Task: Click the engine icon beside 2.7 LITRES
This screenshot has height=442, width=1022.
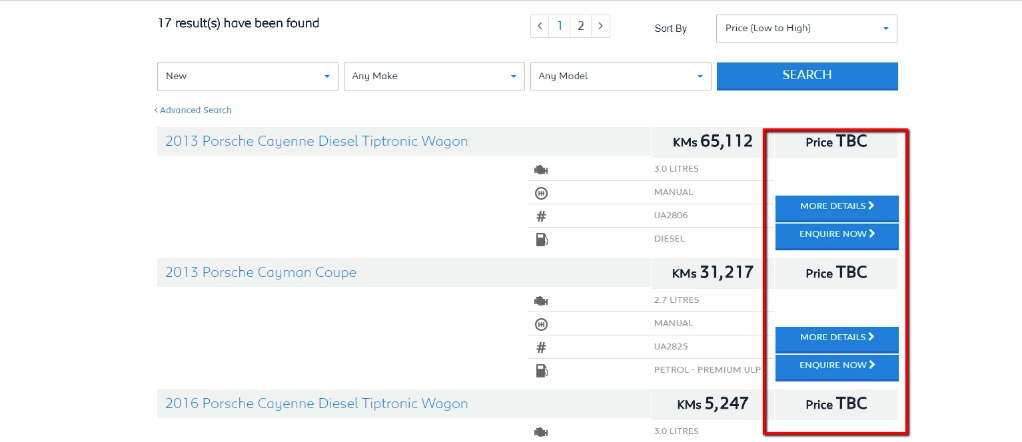Action: coord(541,301)
